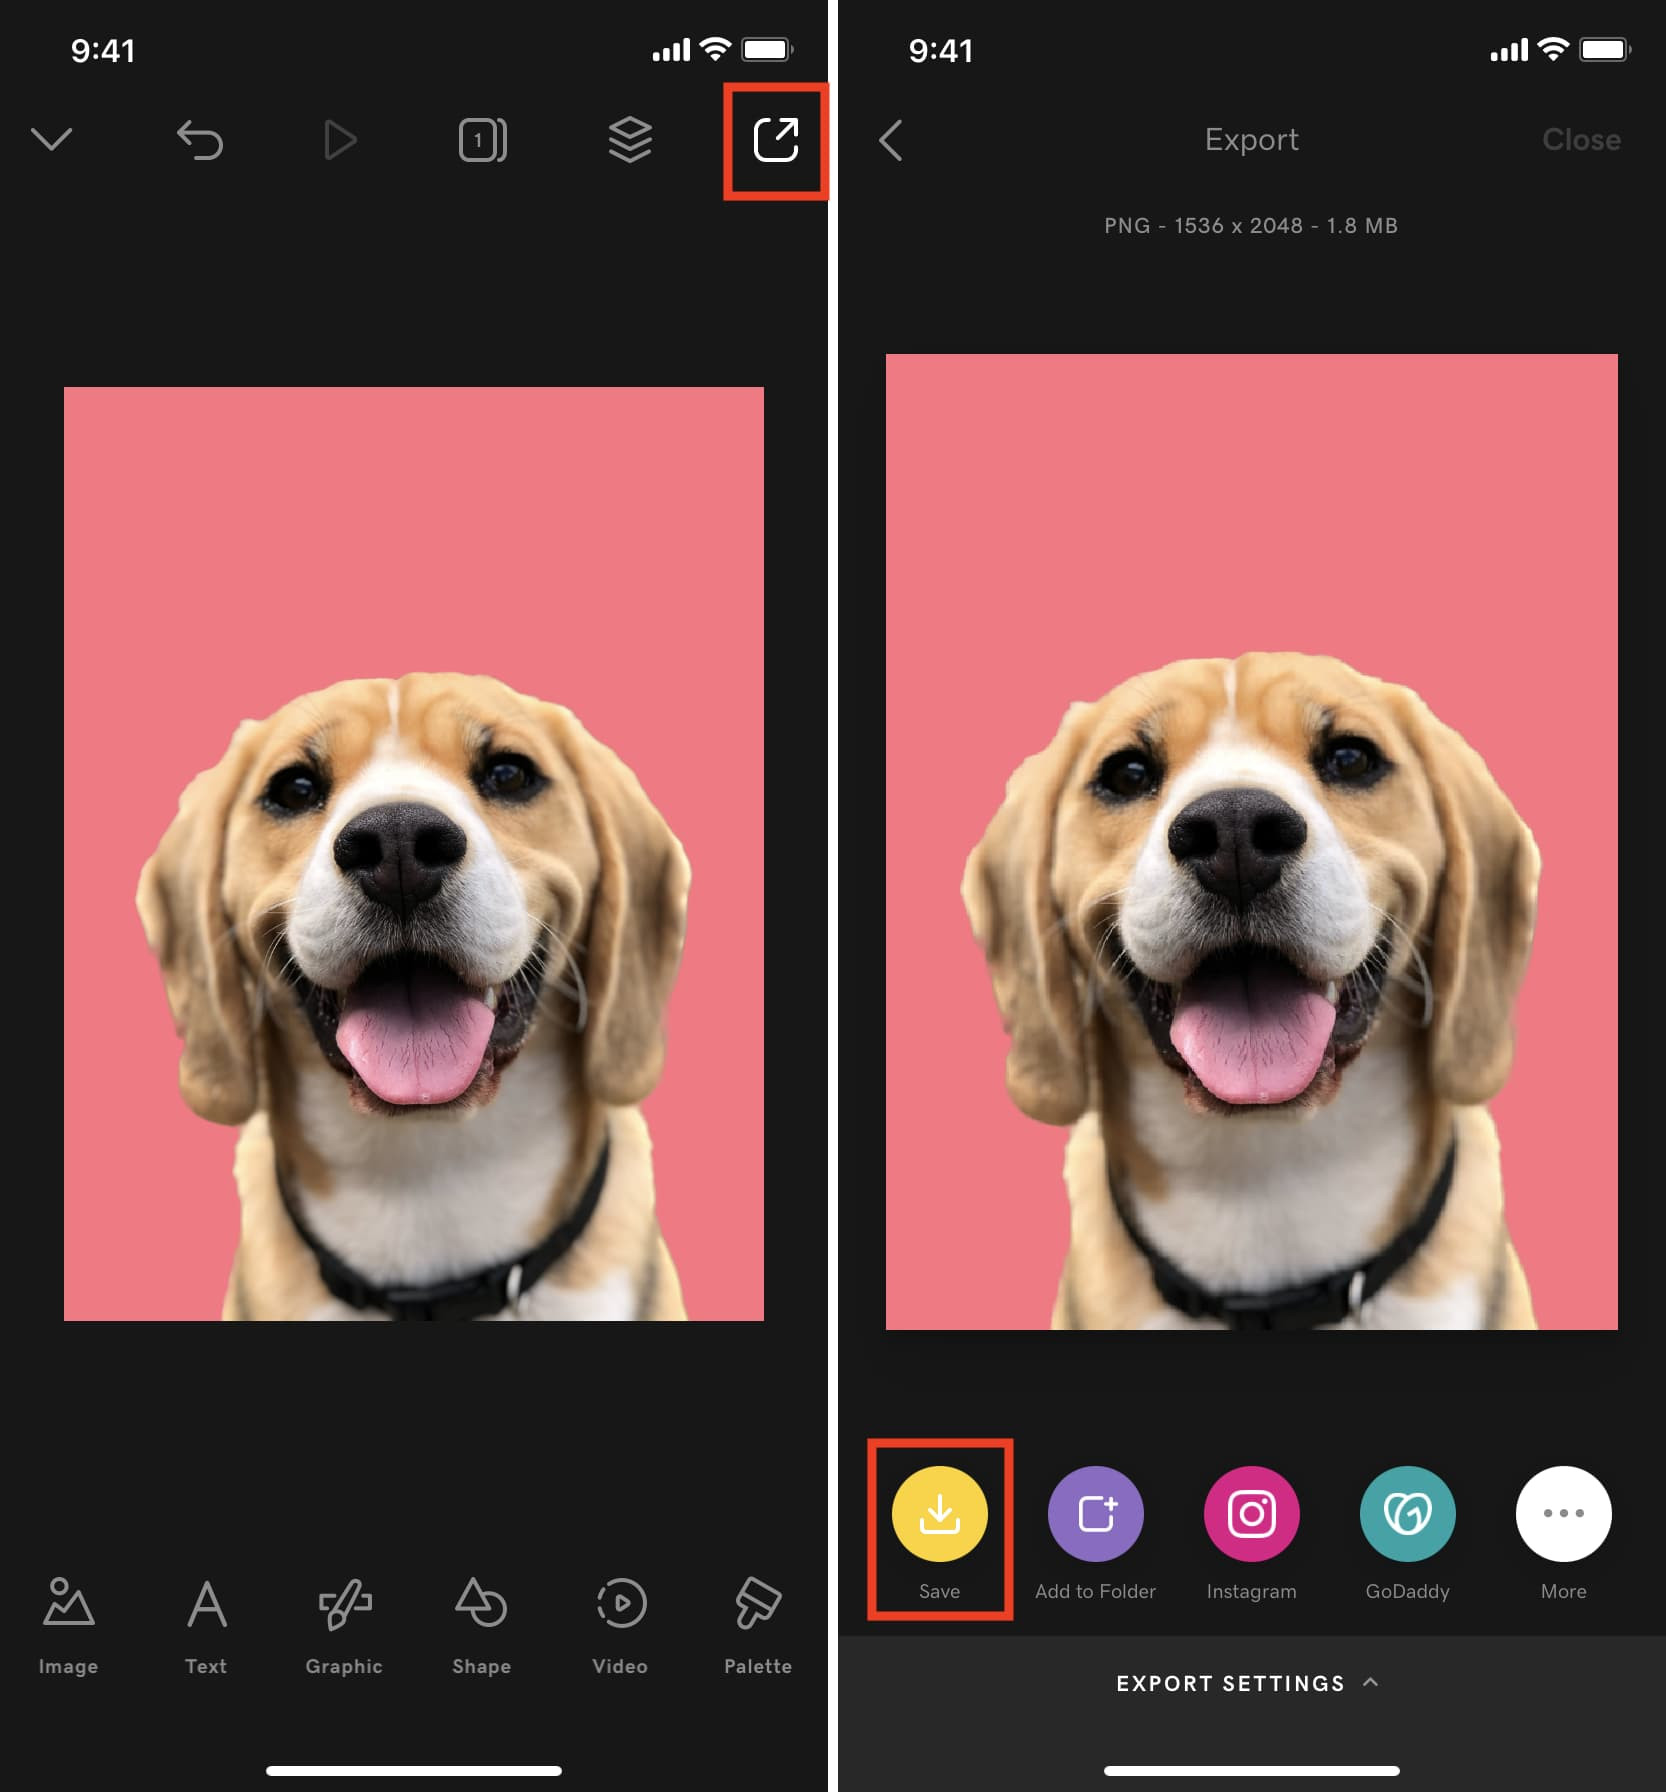This screenshot has width=1666, height=1792.
Task: Tap the export share icon
Action: [x=776, y=140]
